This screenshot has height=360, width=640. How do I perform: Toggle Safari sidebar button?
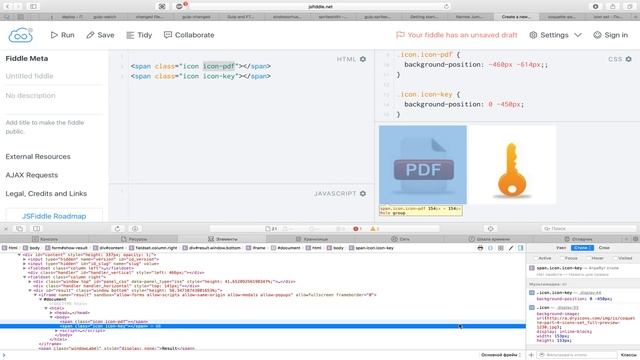pos(33,7)
